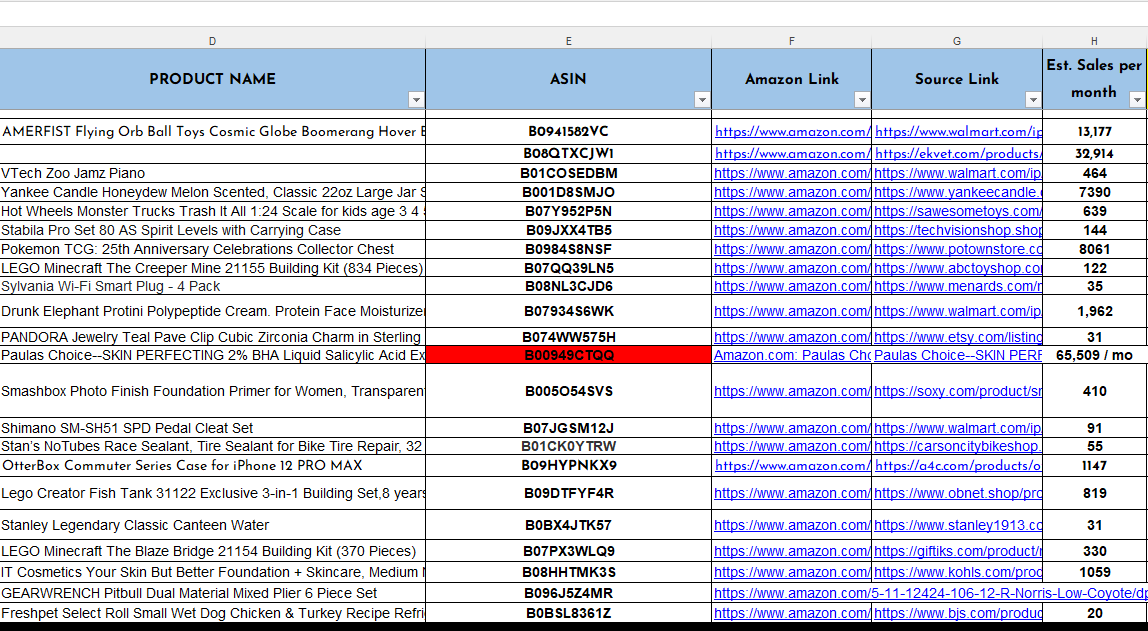Image resolution: width=1148 pixels, height=631 pixels.
Task: Open the menards.com source link
Action: coord(958,286)
